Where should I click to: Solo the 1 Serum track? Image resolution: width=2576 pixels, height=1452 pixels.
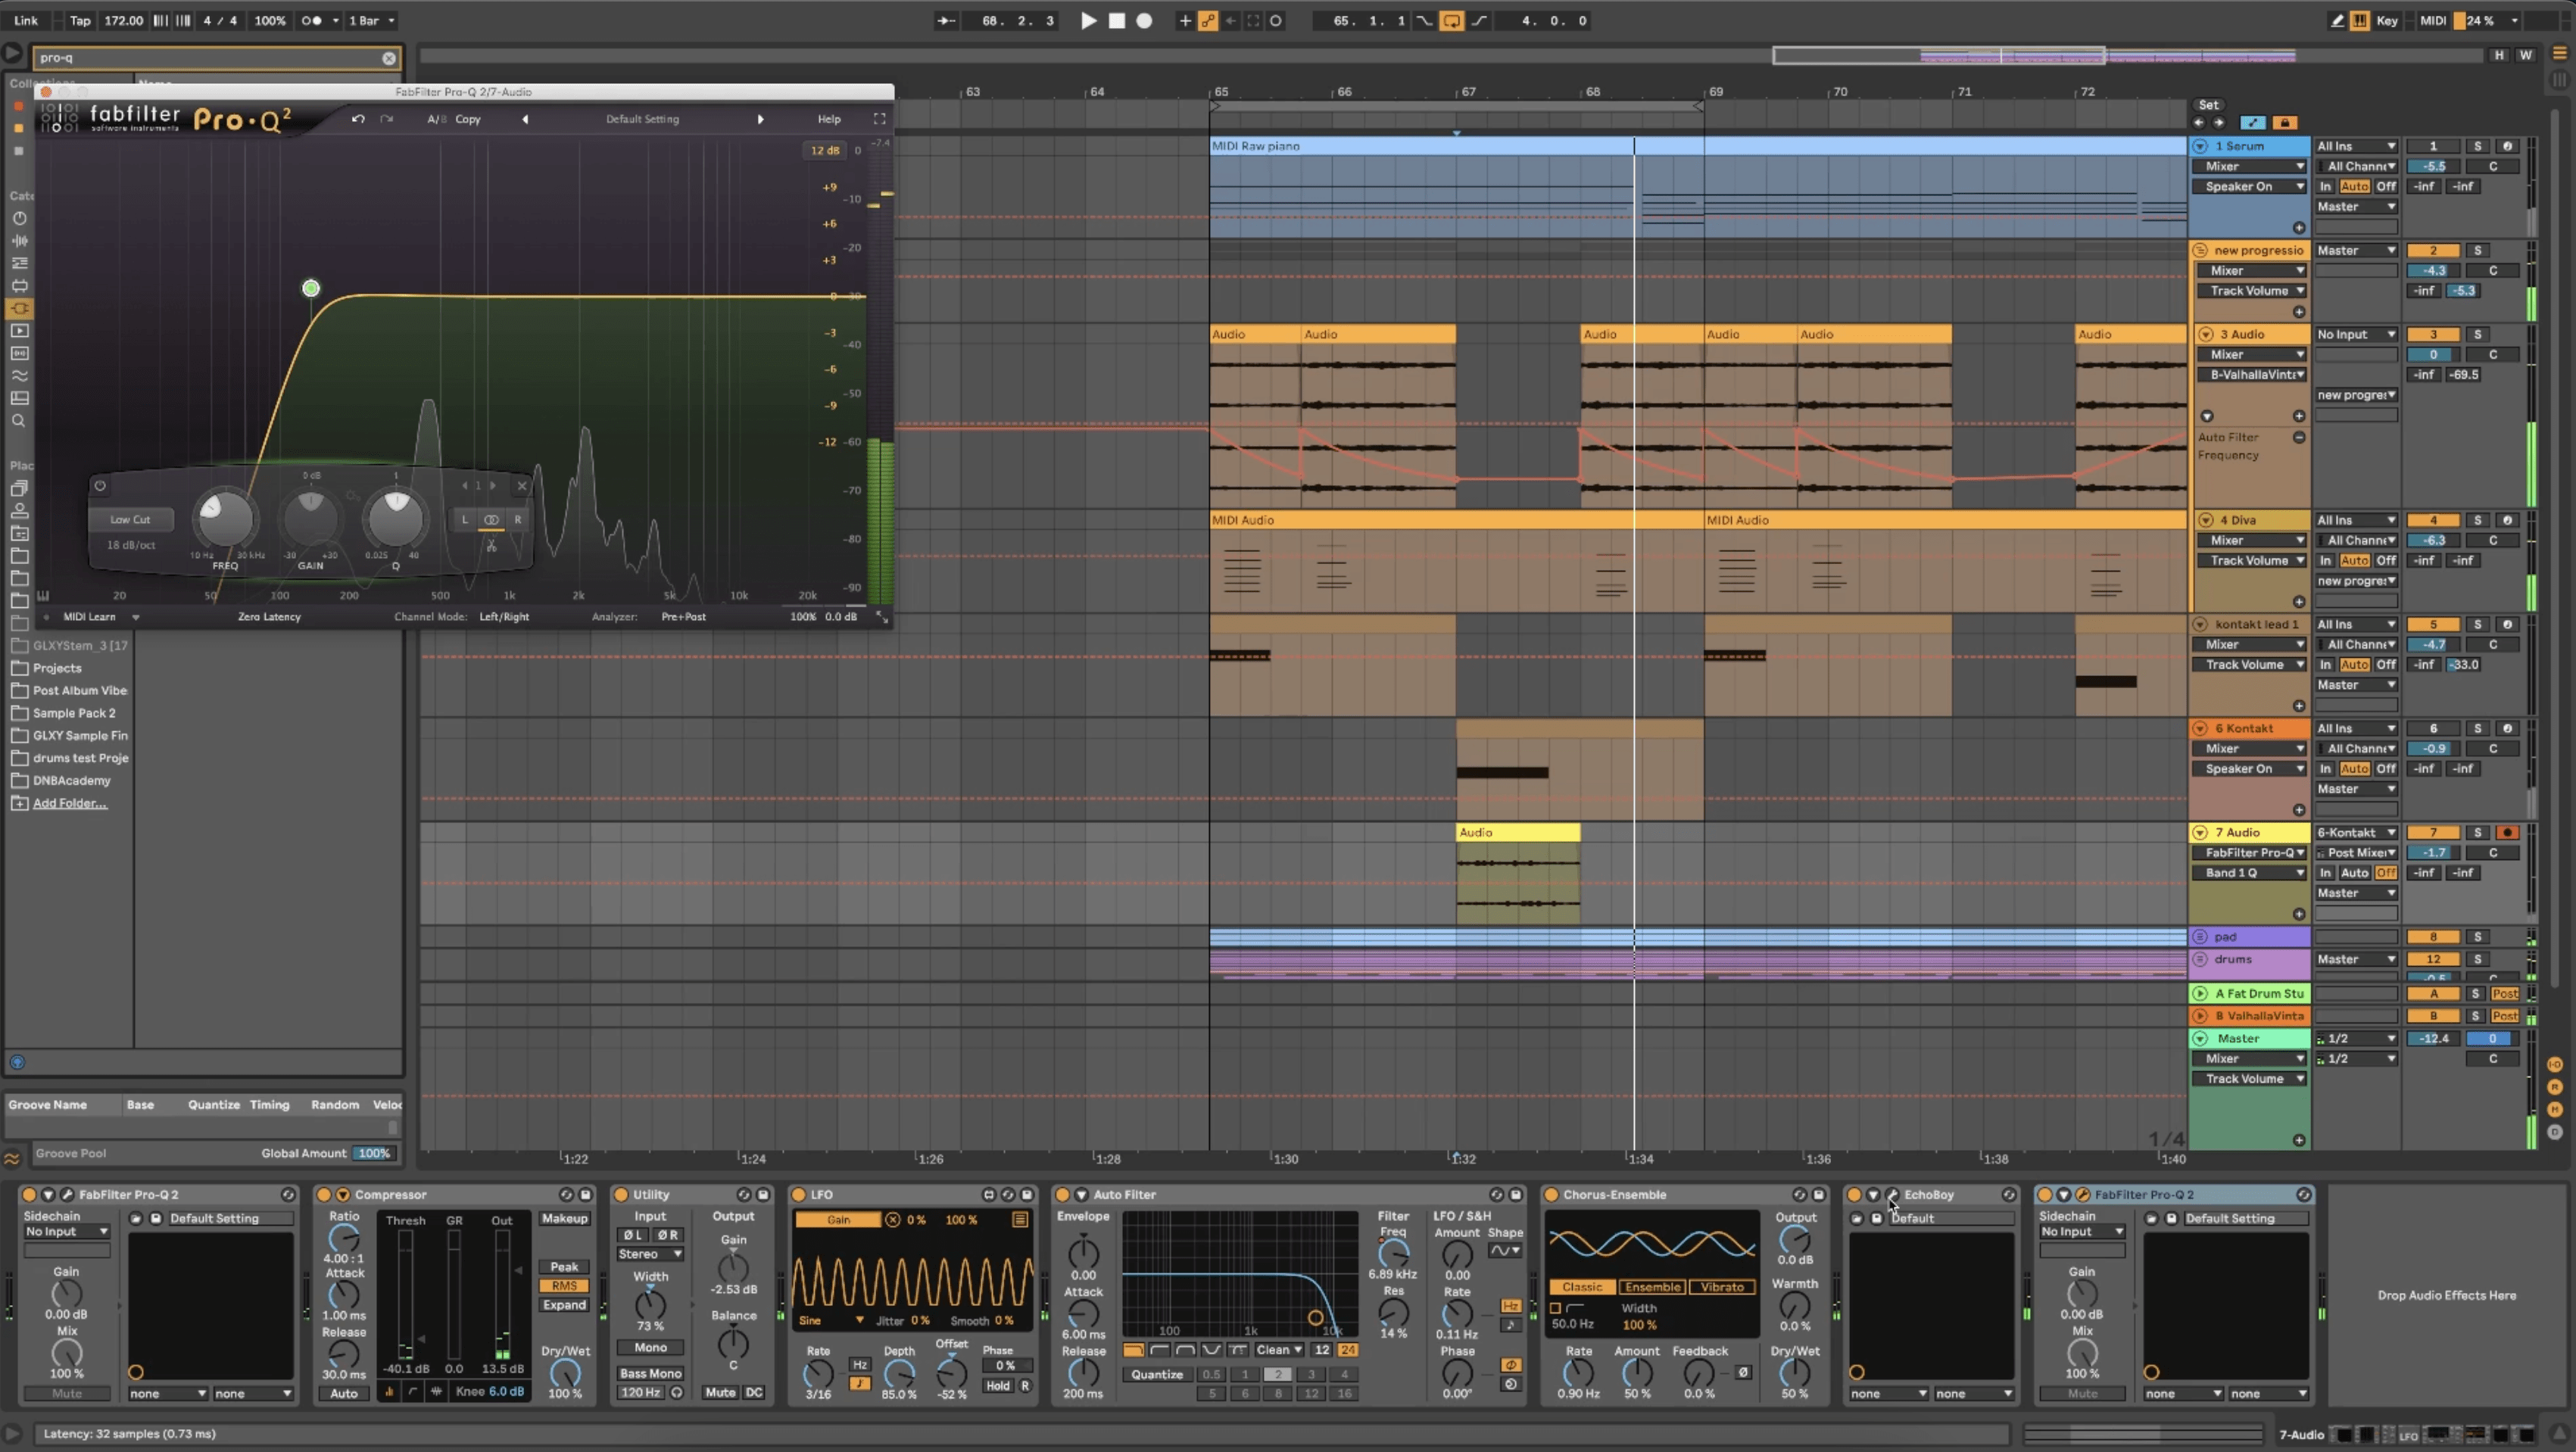click(2477, 146)
